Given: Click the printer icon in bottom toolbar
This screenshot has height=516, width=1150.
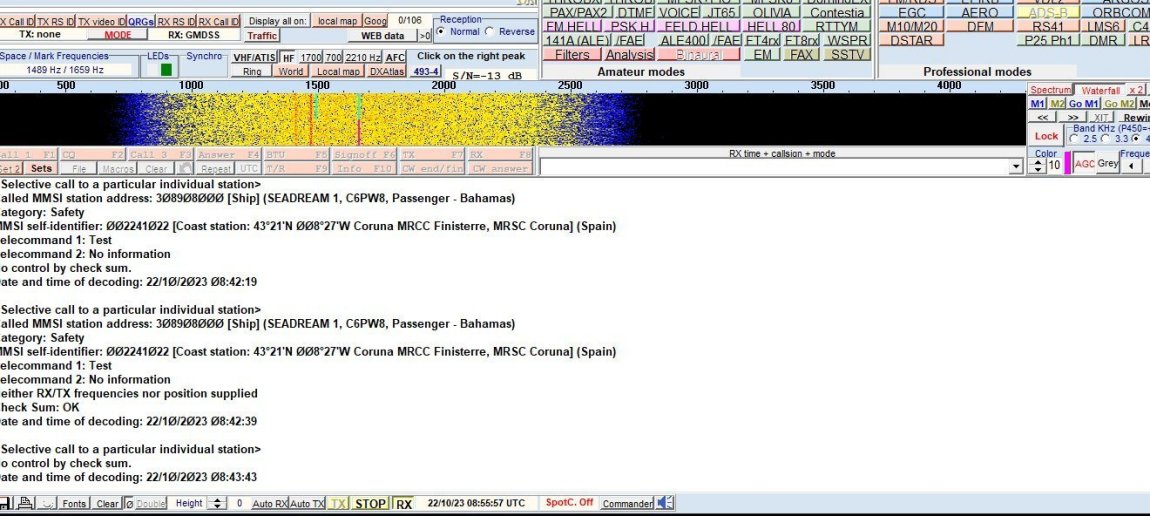Looking at the screenshot, I should click(25, 504).
